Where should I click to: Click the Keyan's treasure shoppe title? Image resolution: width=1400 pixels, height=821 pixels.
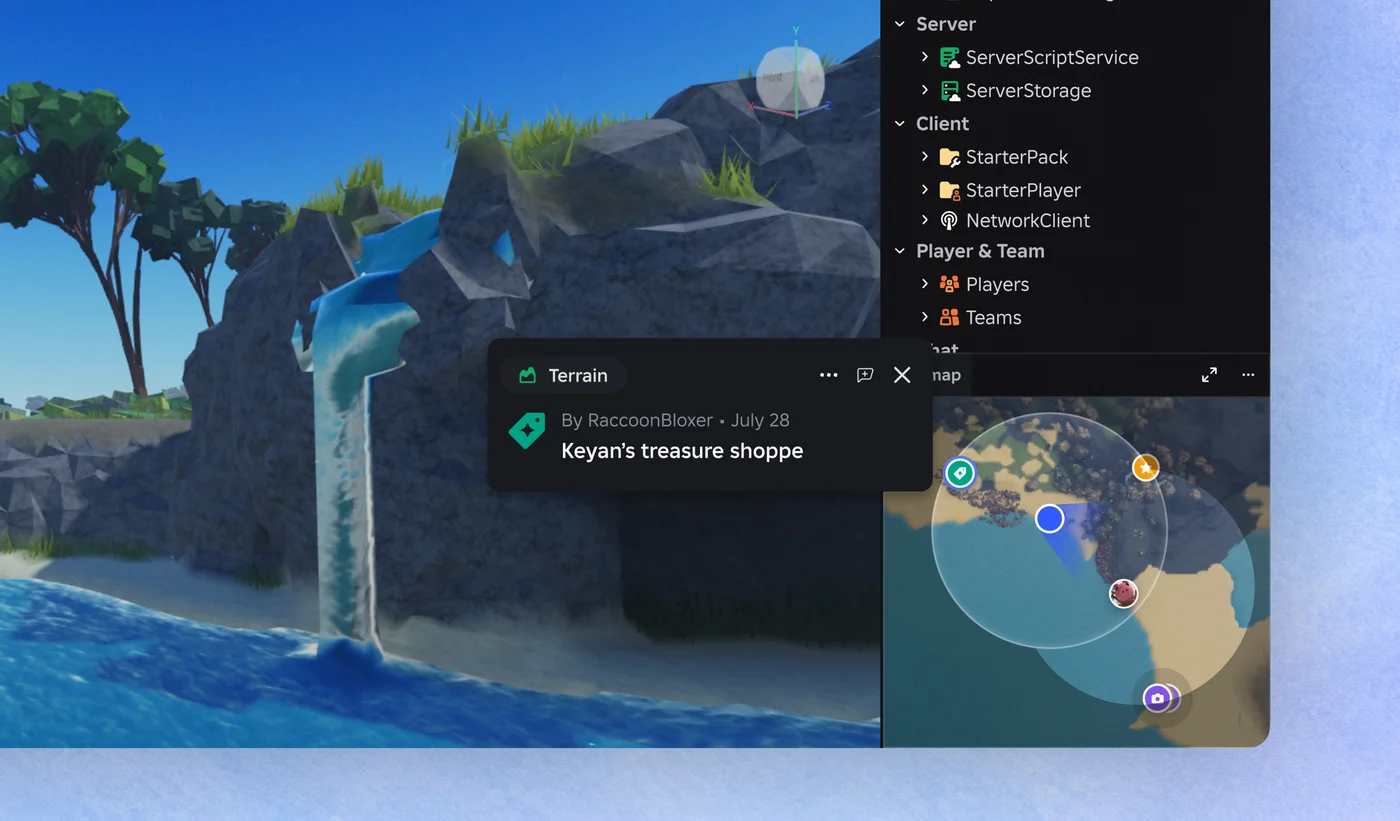682,451
